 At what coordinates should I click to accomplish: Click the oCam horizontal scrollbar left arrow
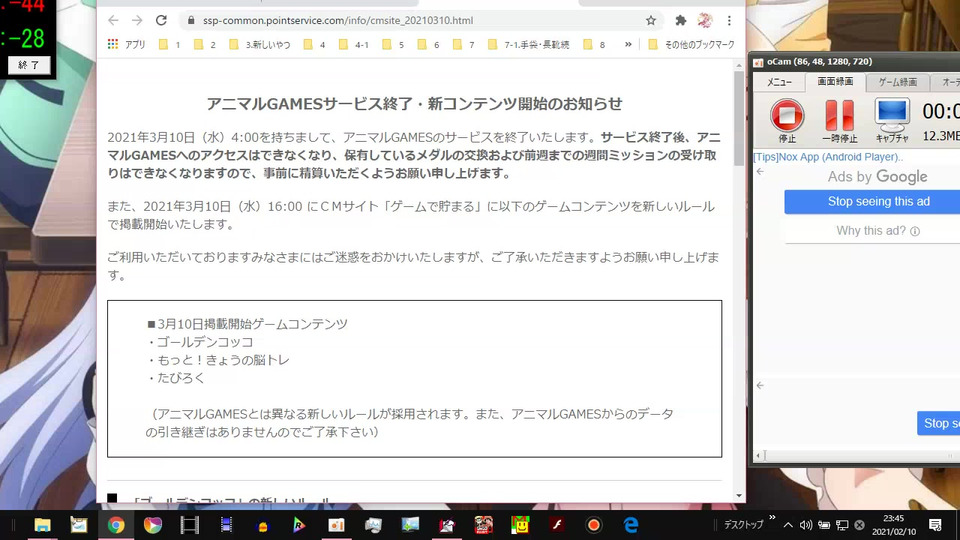[x=758, y=456]
